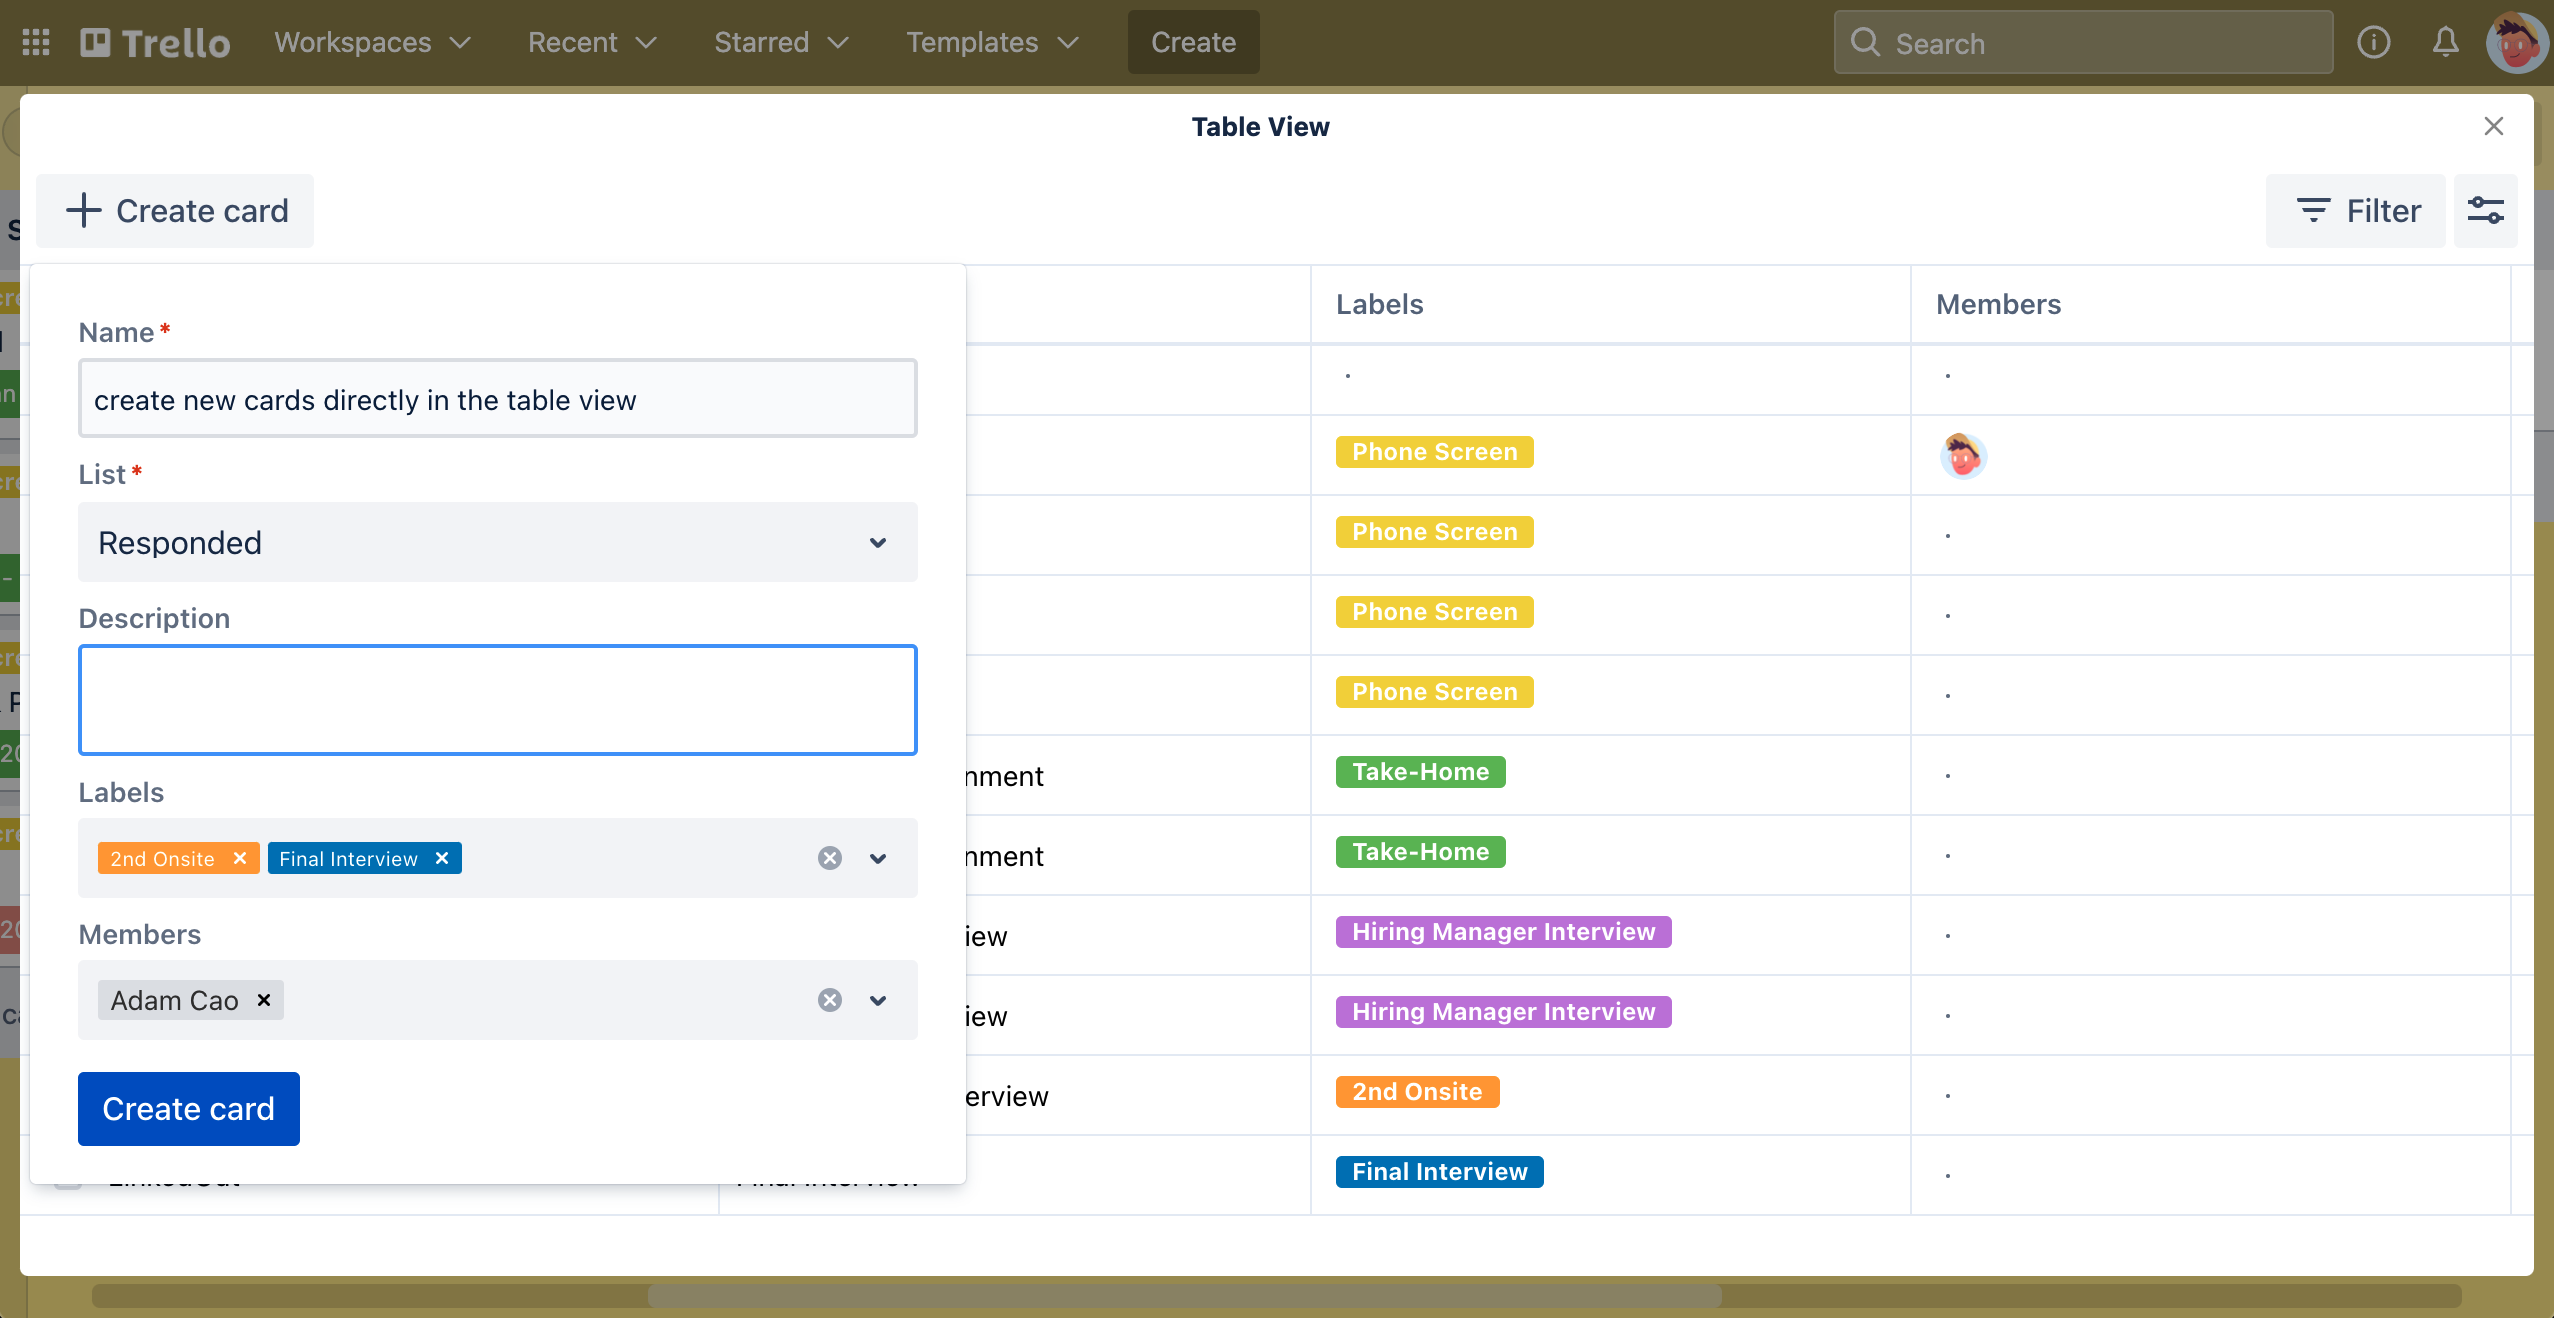Click the blue Create card button
2554x1318 pixels.
188,1108
